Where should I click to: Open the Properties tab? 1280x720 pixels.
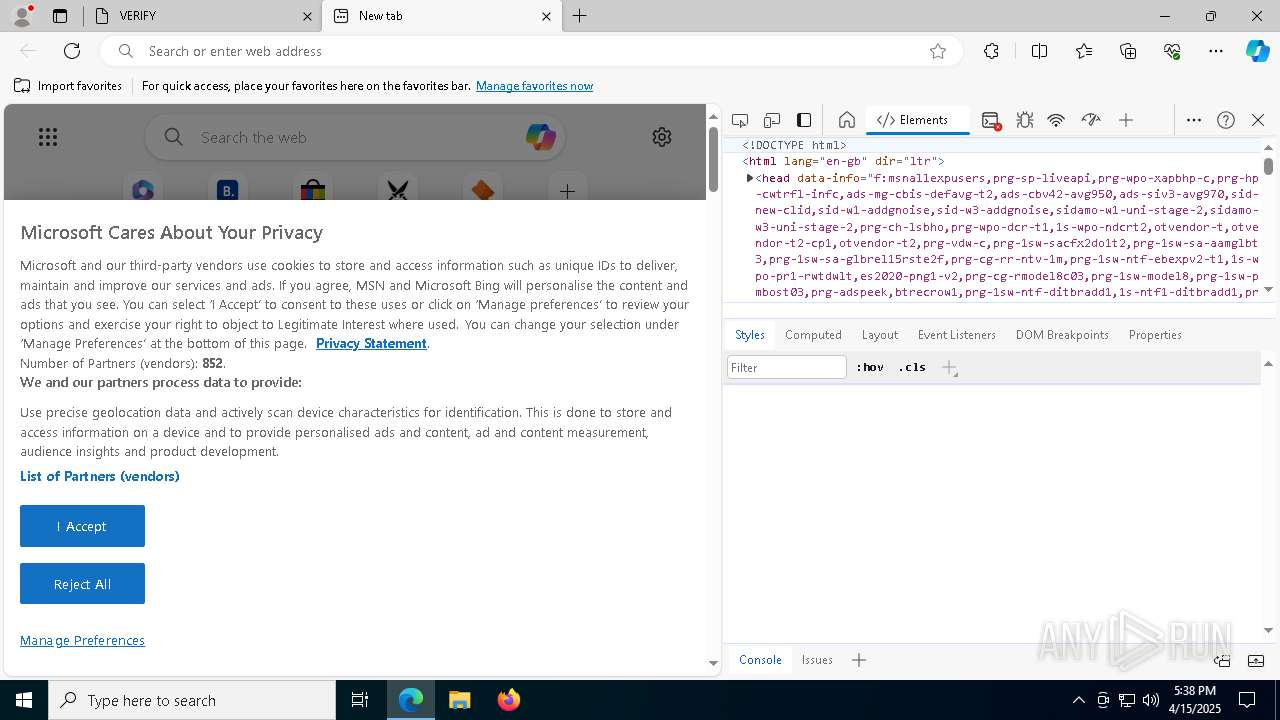pyautogui.click(x=1155, y=335)
